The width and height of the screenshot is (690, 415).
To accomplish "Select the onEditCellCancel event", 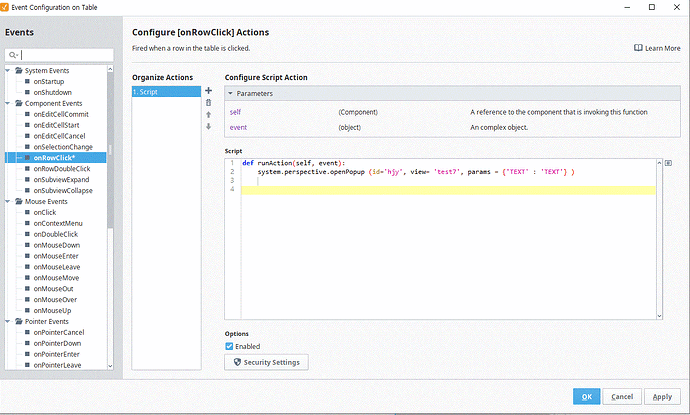I will pyautogui.click(x=59, y=136).
